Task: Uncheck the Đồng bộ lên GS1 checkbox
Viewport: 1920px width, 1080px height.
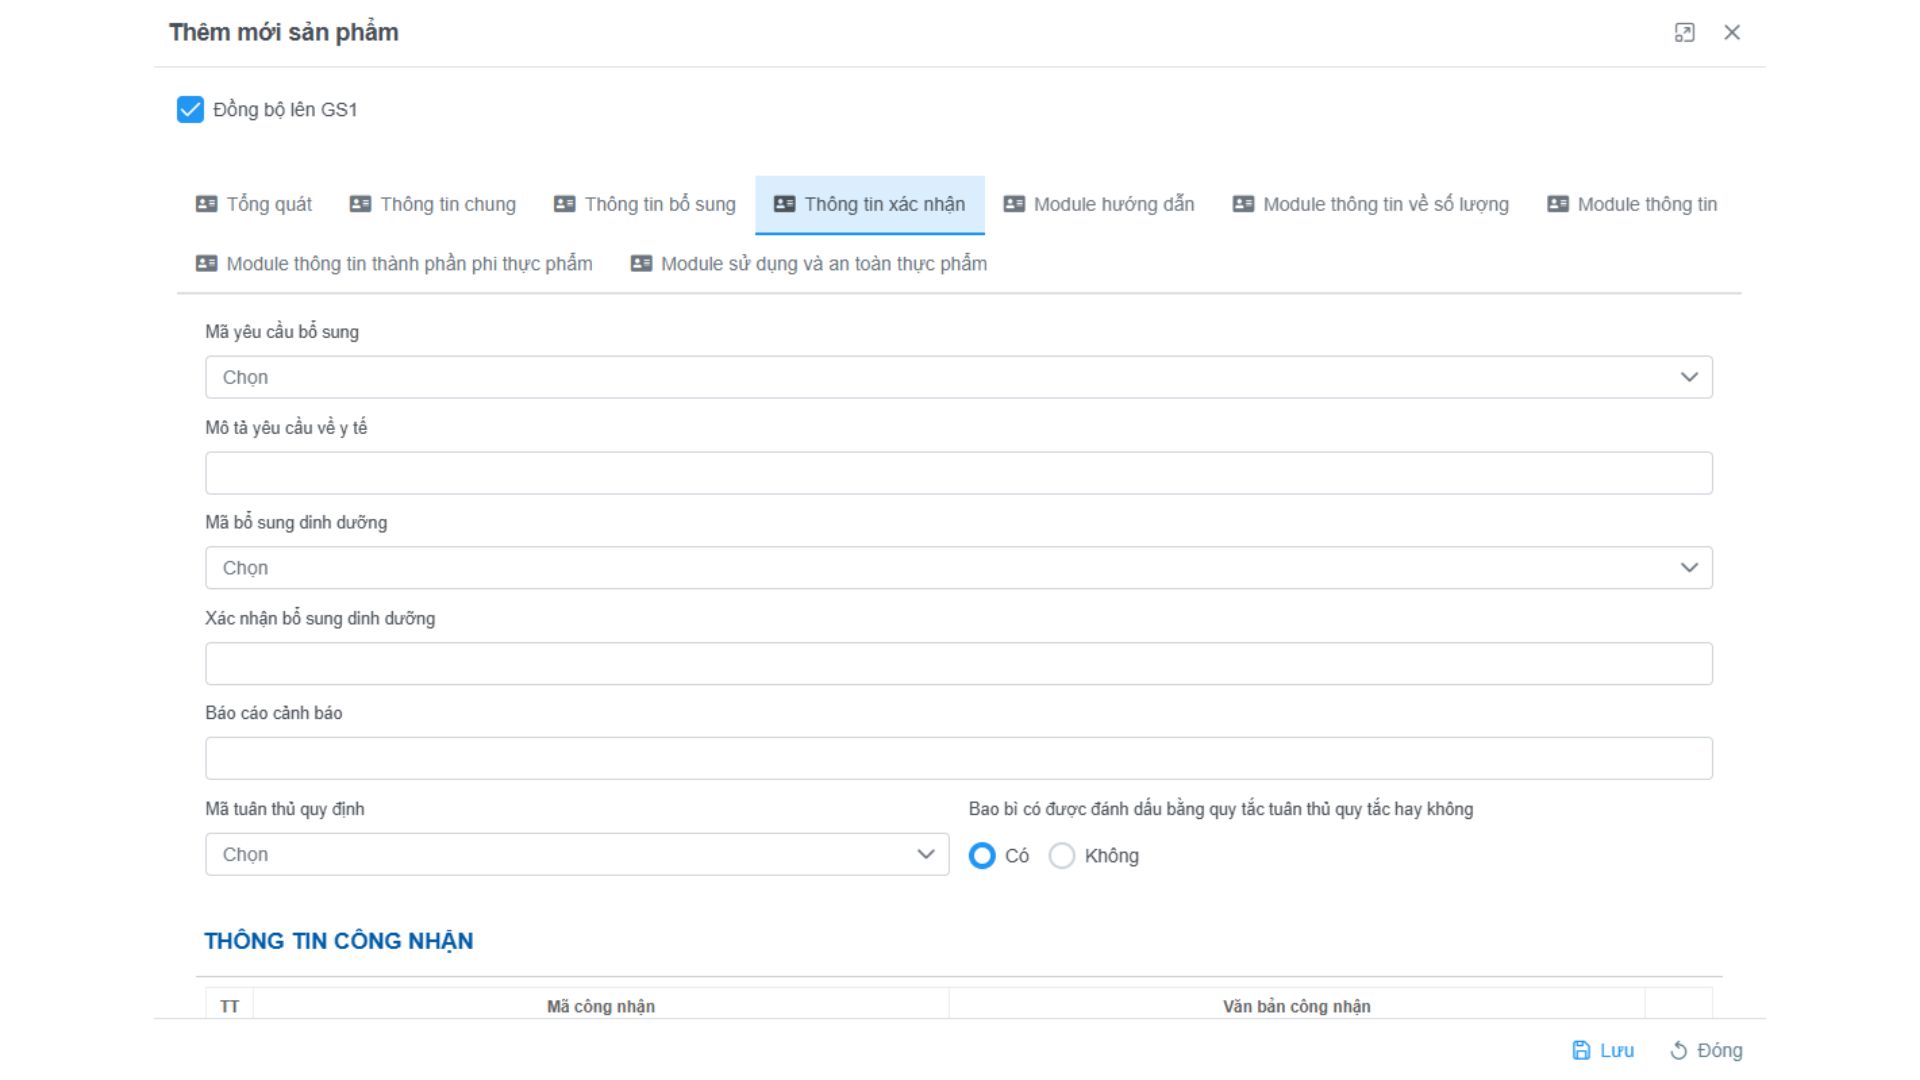Action: click(190, 110)
